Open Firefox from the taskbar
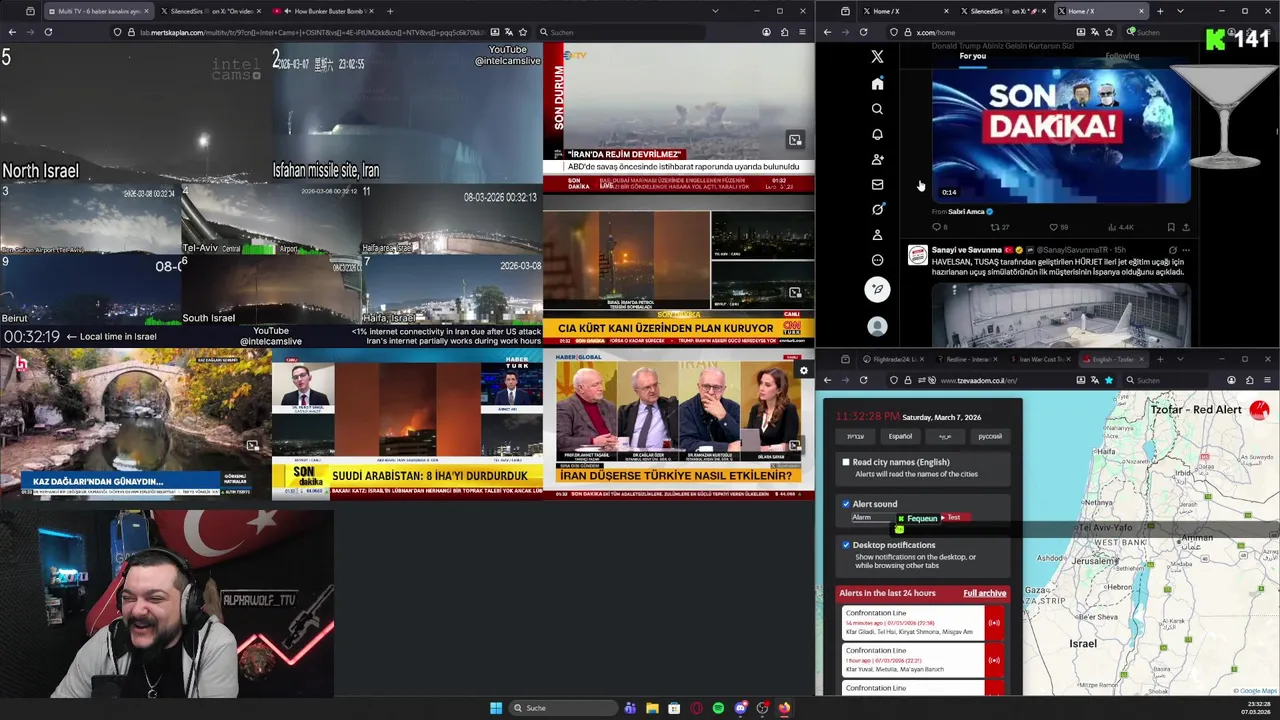Screen dimensions: 1280x720 pyautogui.click(x=784, y=708)
